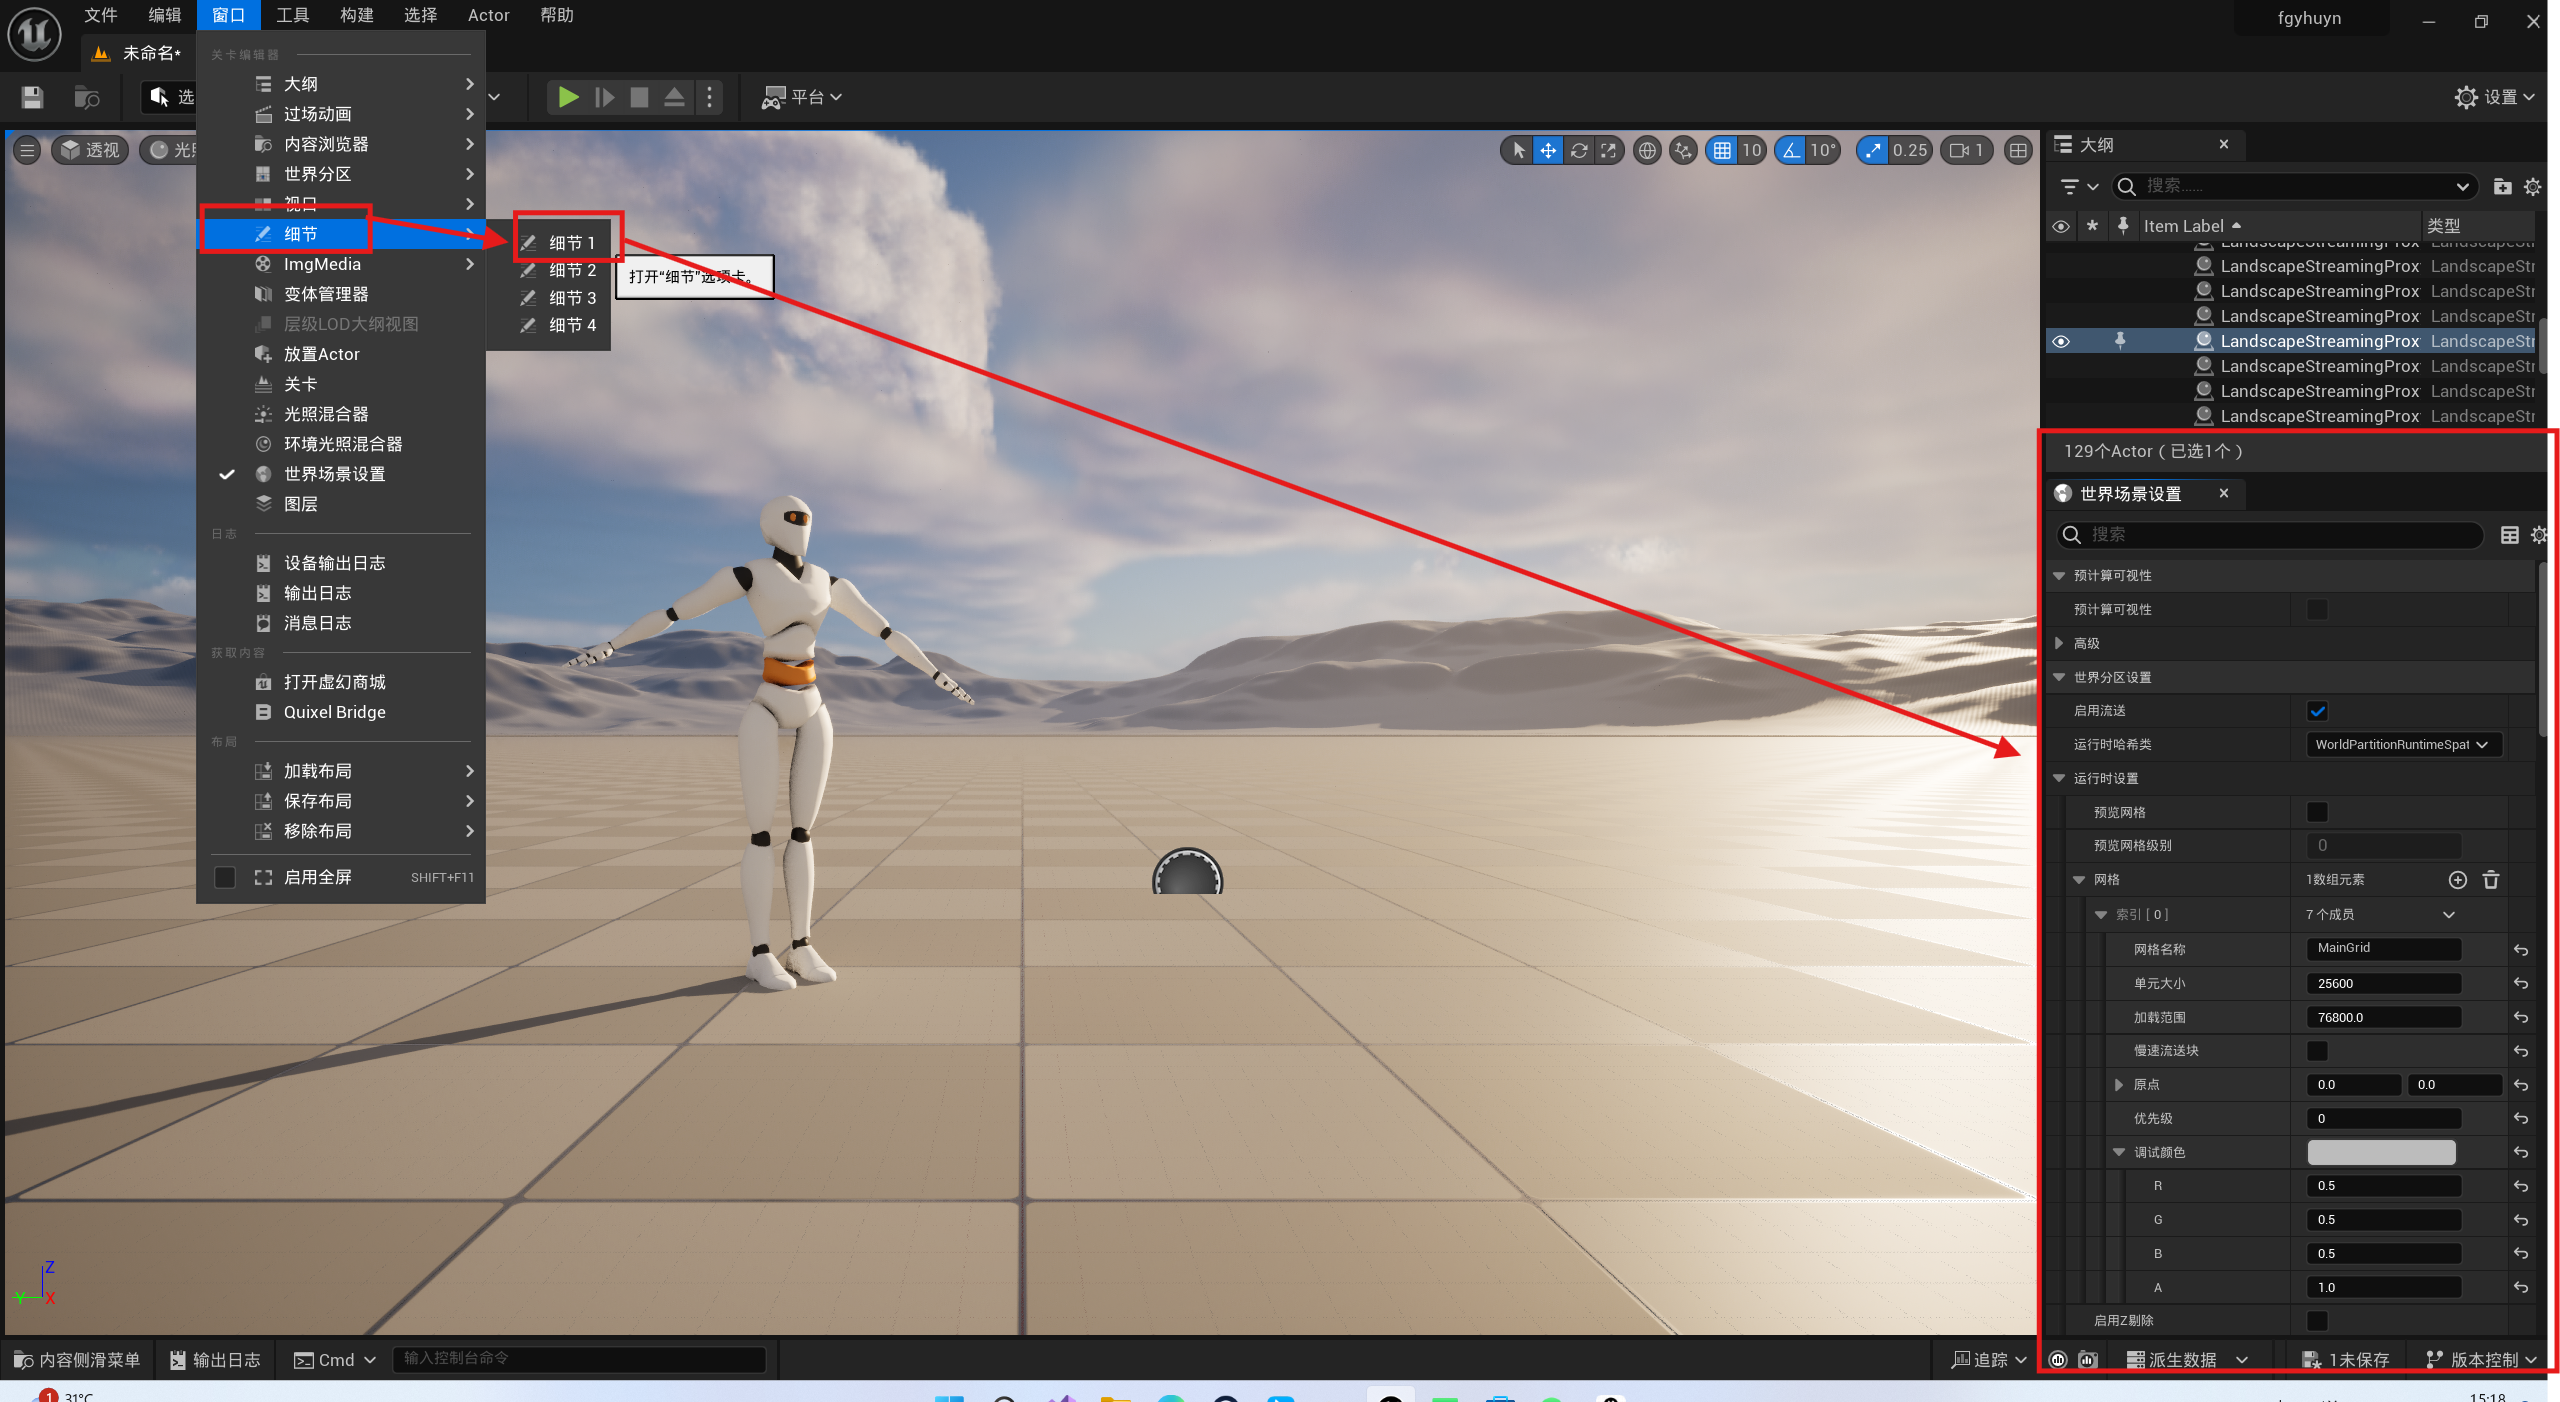Open 细节 2 from the submenu

pos(572,271)
